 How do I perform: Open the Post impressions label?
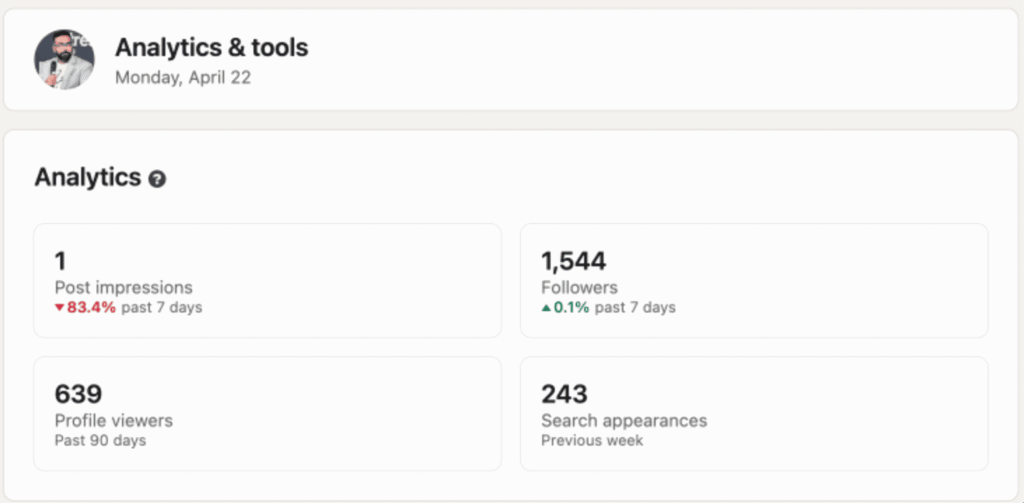click(123, 288)
